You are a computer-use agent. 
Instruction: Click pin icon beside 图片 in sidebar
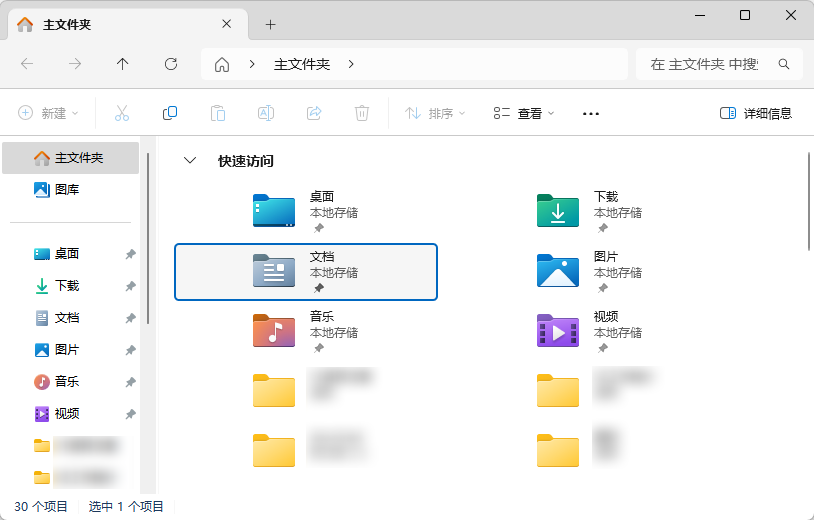[x=130, y=350]
